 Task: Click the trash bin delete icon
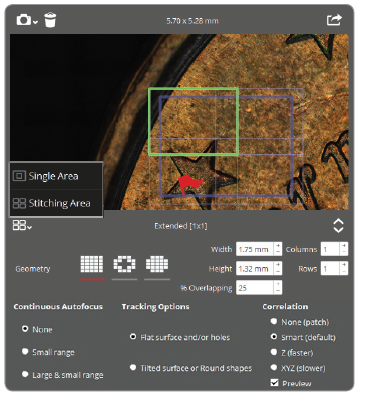pyautogui.click(x=50, y=20)
